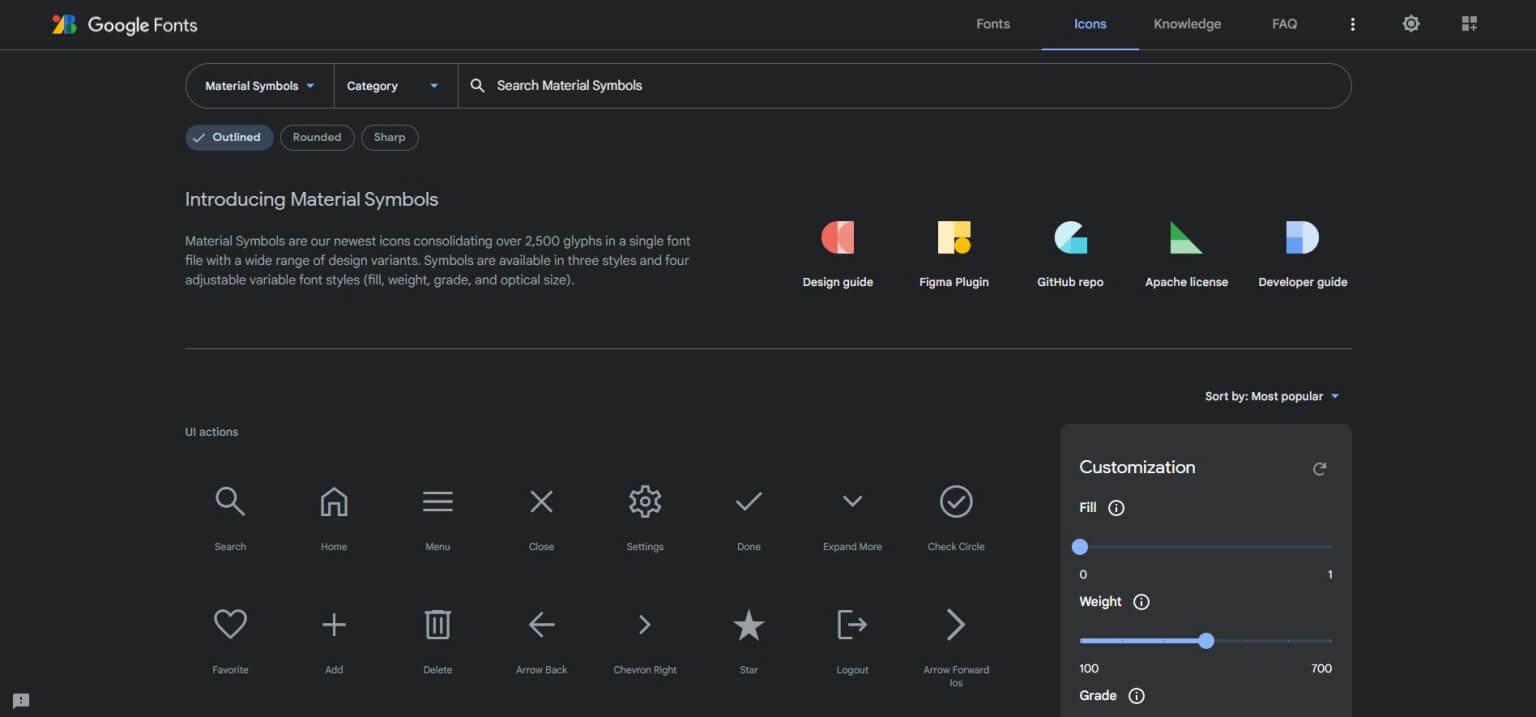Click the Arrow Back icon
Screen dimensions: 1536x717
point(541,624)
